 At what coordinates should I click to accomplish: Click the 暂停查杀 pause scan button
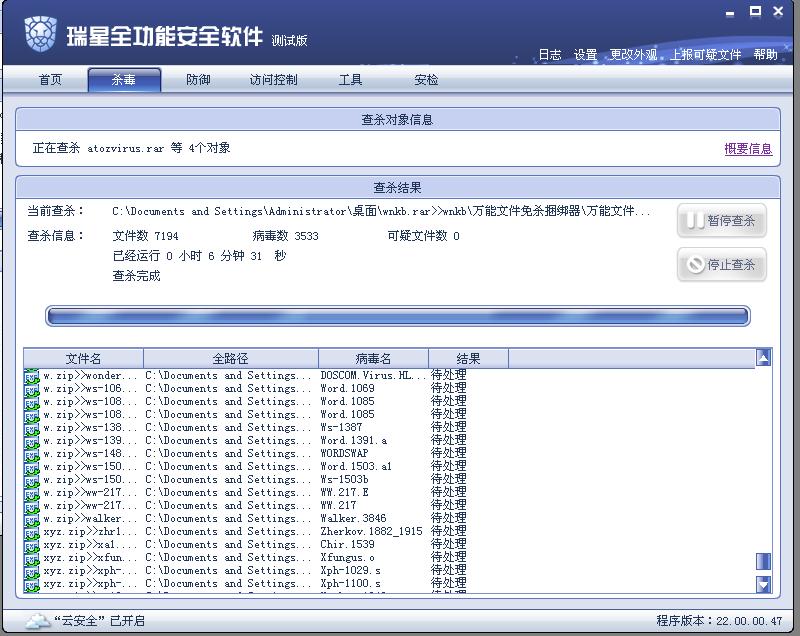721,220
